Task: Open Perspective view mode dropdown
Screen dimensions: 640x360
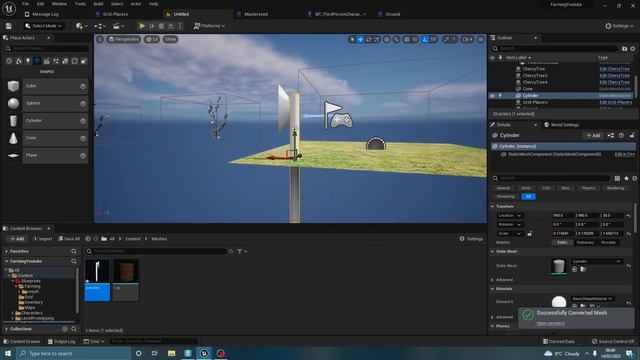Action: tap(124, 39)
